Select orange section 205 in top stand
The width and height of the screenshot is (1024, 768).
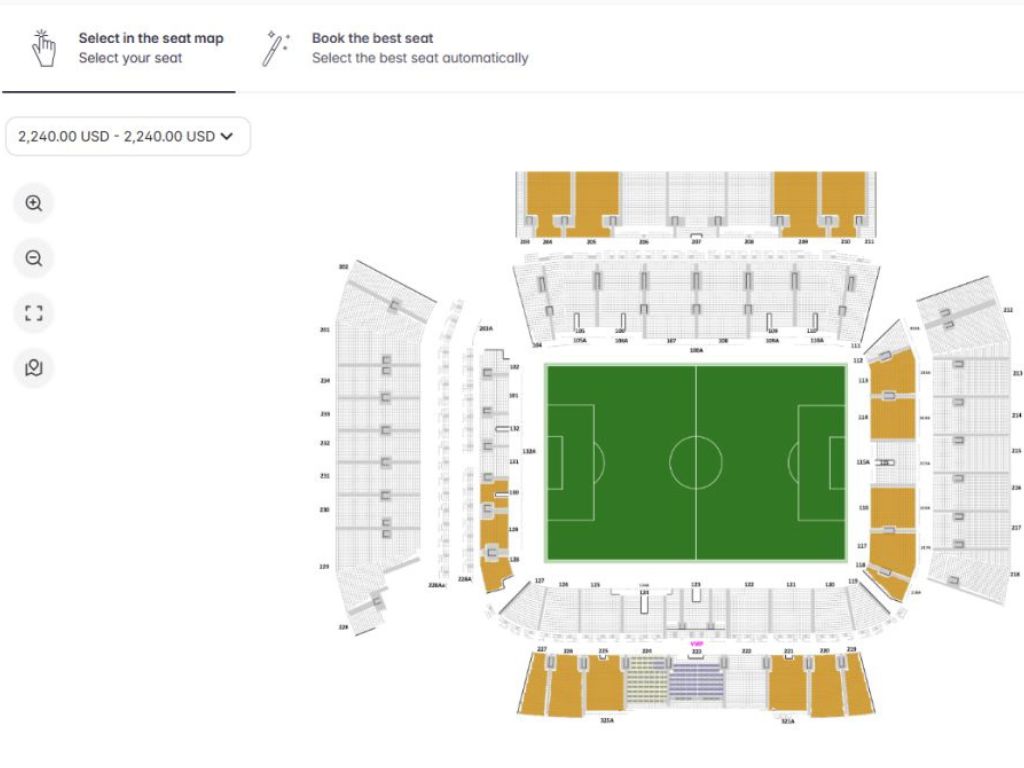tap(596, 200)
